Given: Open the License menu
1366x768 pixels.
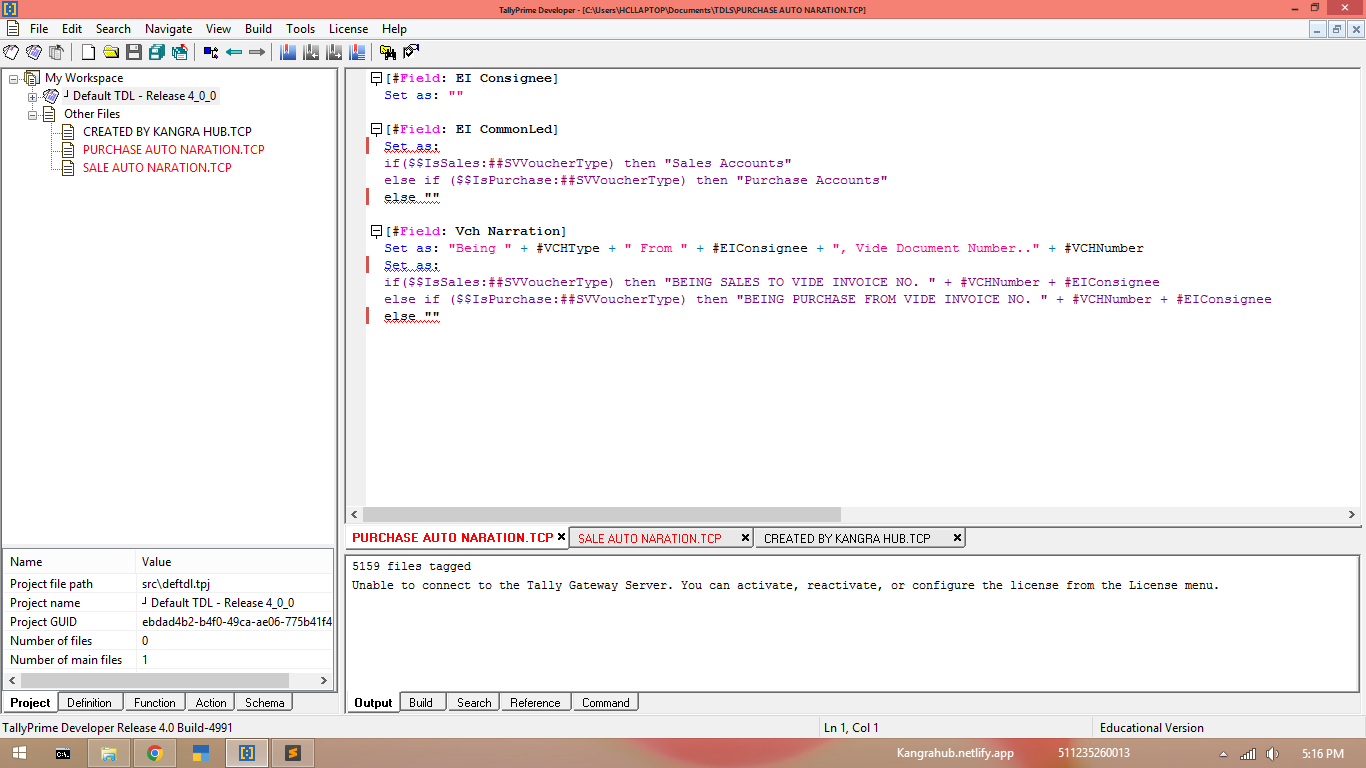Looking at the screenshot, I should (348, 29).
